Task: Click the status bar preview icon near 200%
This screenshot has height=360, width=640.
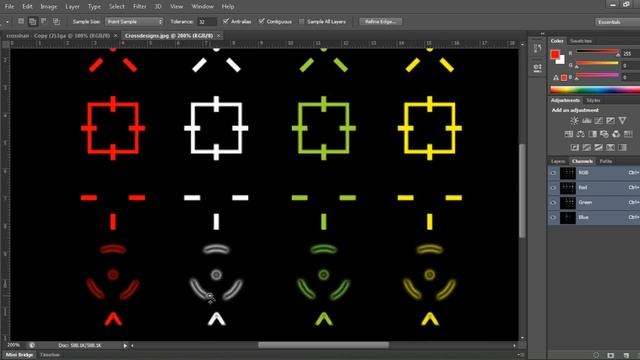Action: pyautogui.click(x=31, y=345)
